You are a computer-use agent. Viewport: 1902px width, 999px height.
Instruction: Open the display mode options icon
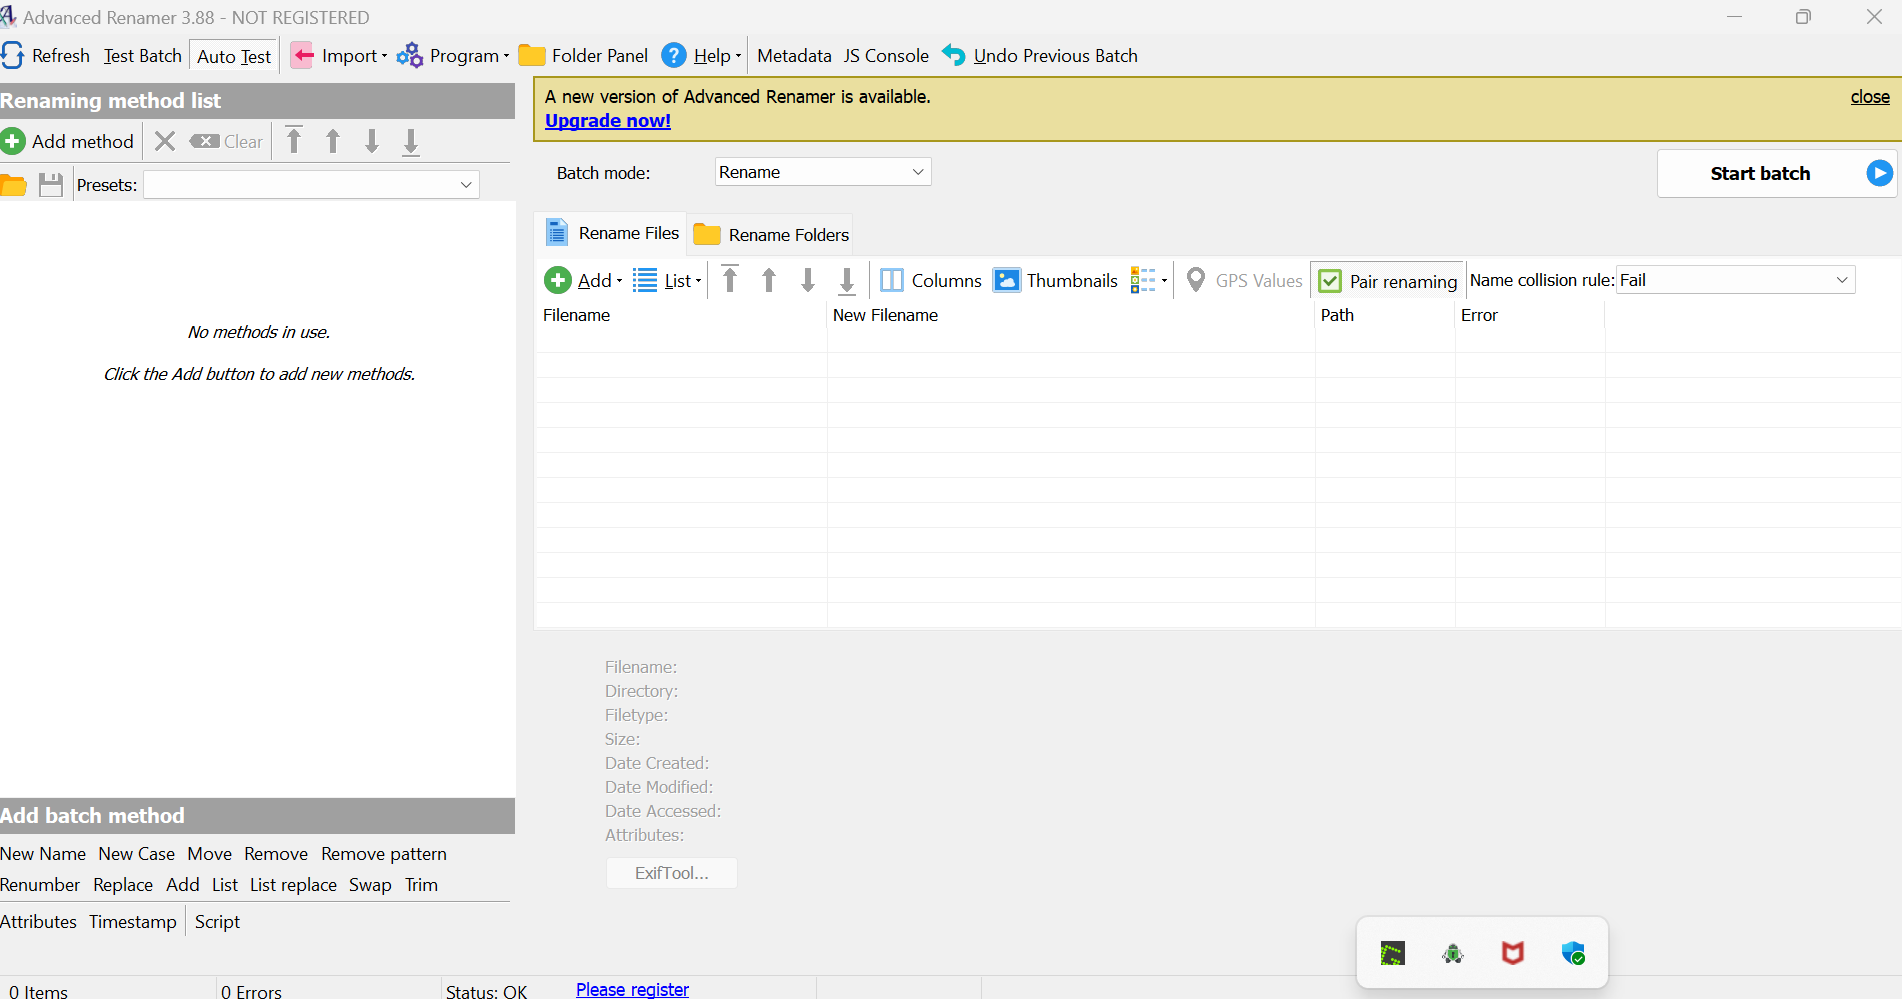tap(1148, 281)
